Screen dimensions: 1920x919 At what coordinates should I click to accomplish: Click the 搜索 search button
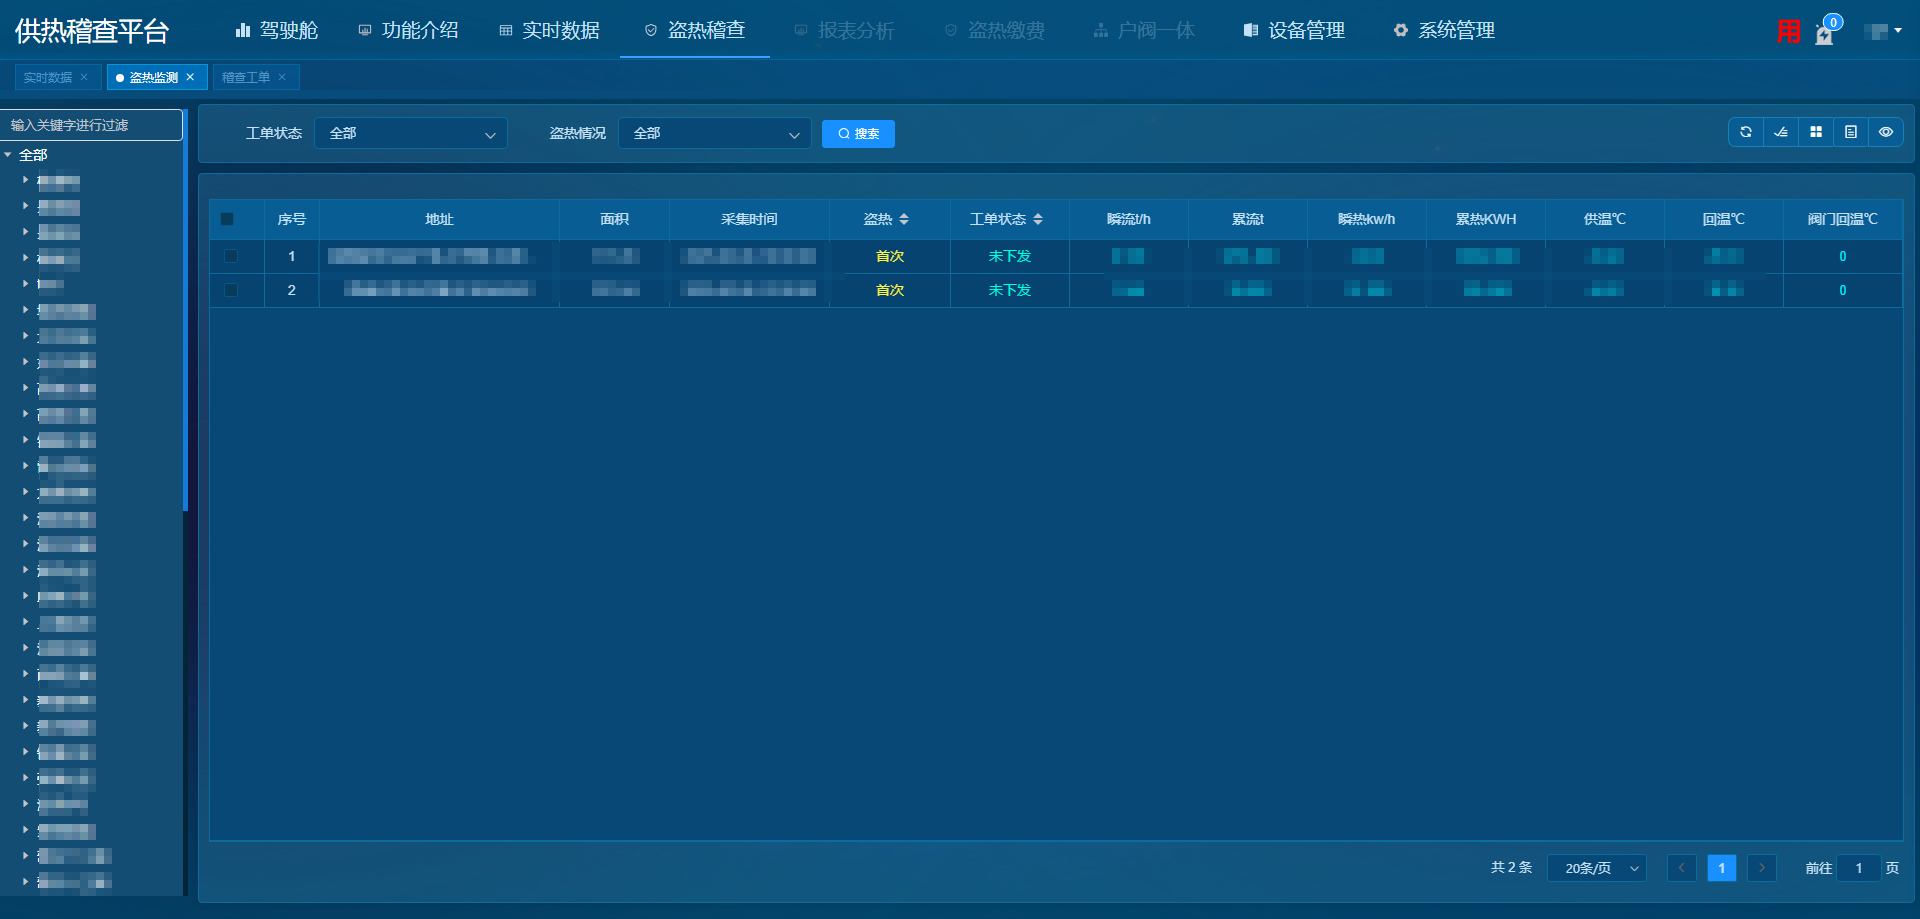point(857,133)
